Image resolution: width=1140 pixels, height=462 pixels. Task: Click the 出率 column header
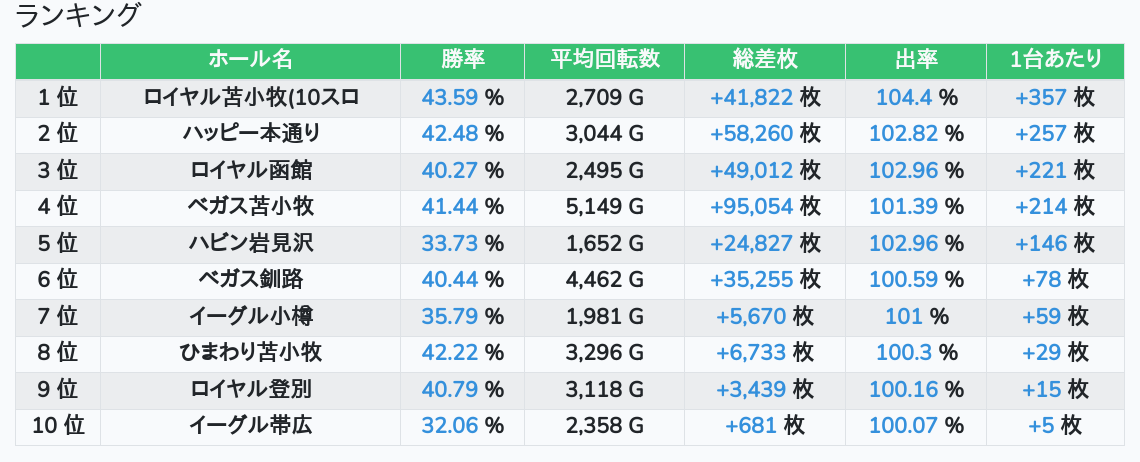click(915, 60)
